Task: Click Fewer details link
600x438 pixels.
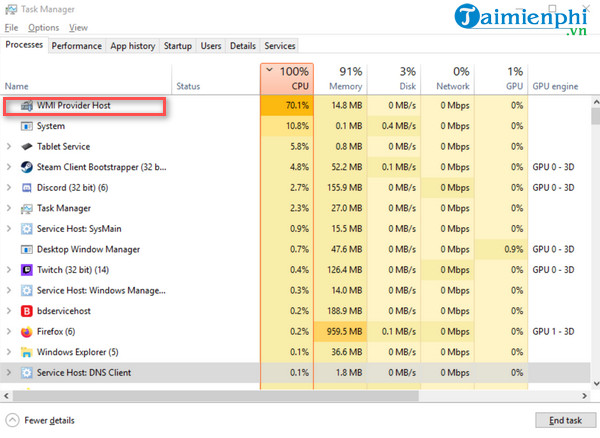Action: (x=49, y=420)
